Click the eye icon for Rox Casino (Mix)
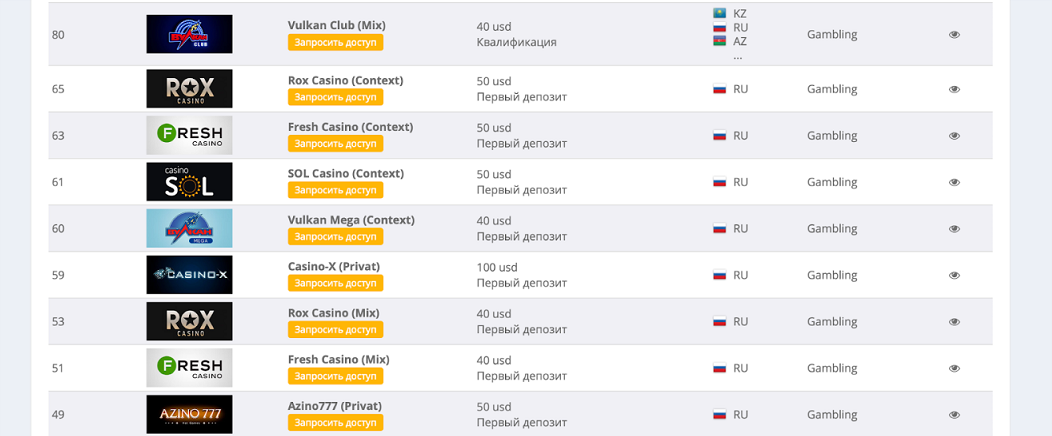 (954, 322)
